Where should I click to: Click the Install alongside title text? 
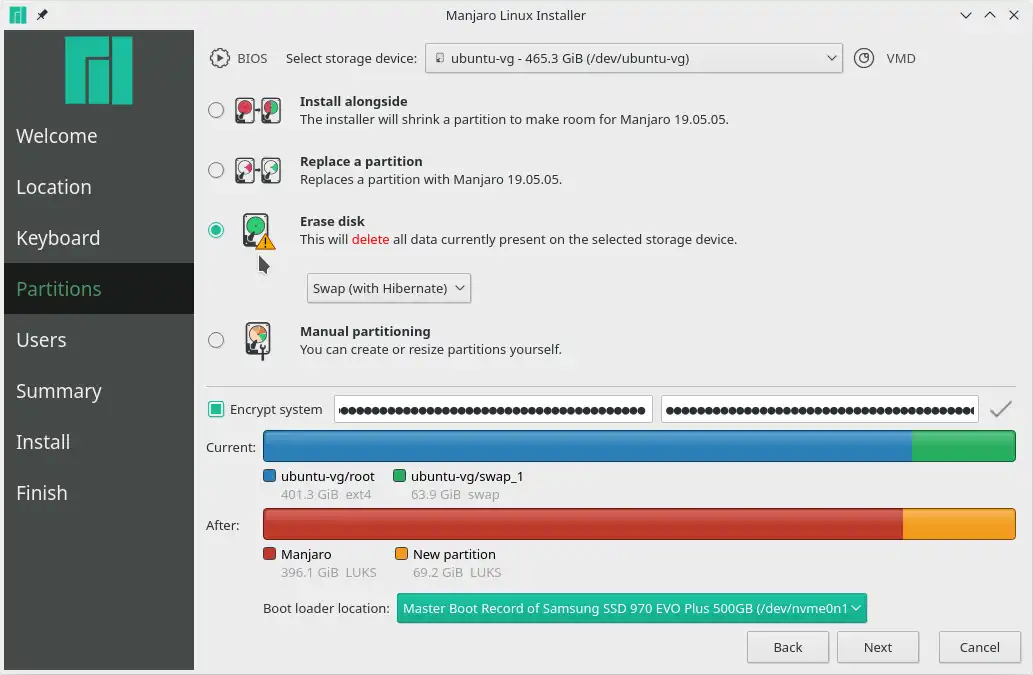click(354, 101)
